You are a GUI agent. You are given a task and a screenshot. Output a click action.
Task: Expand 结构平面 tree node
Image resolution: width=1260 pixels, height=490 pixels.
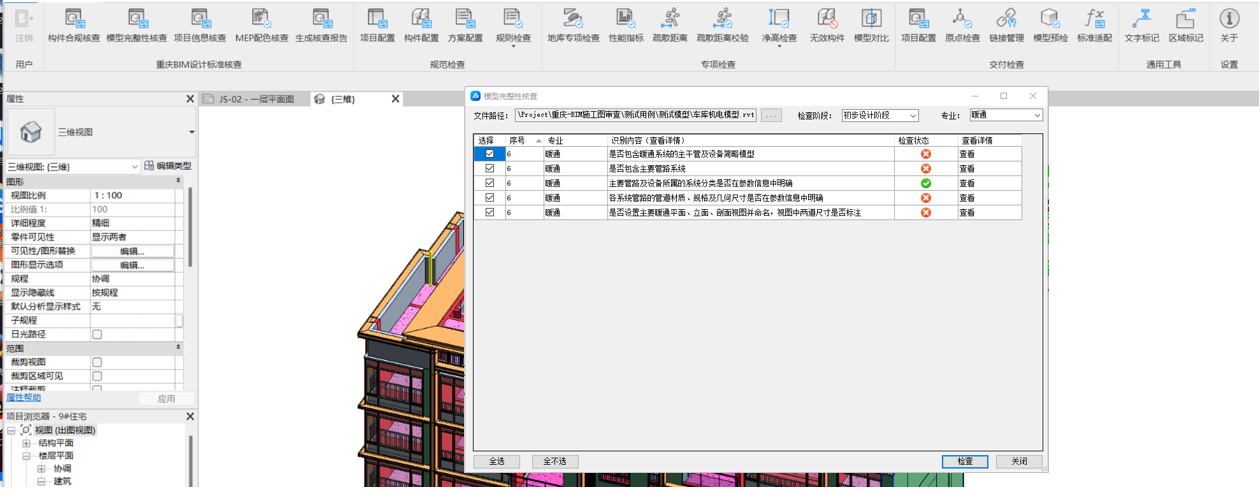[27, 443]
